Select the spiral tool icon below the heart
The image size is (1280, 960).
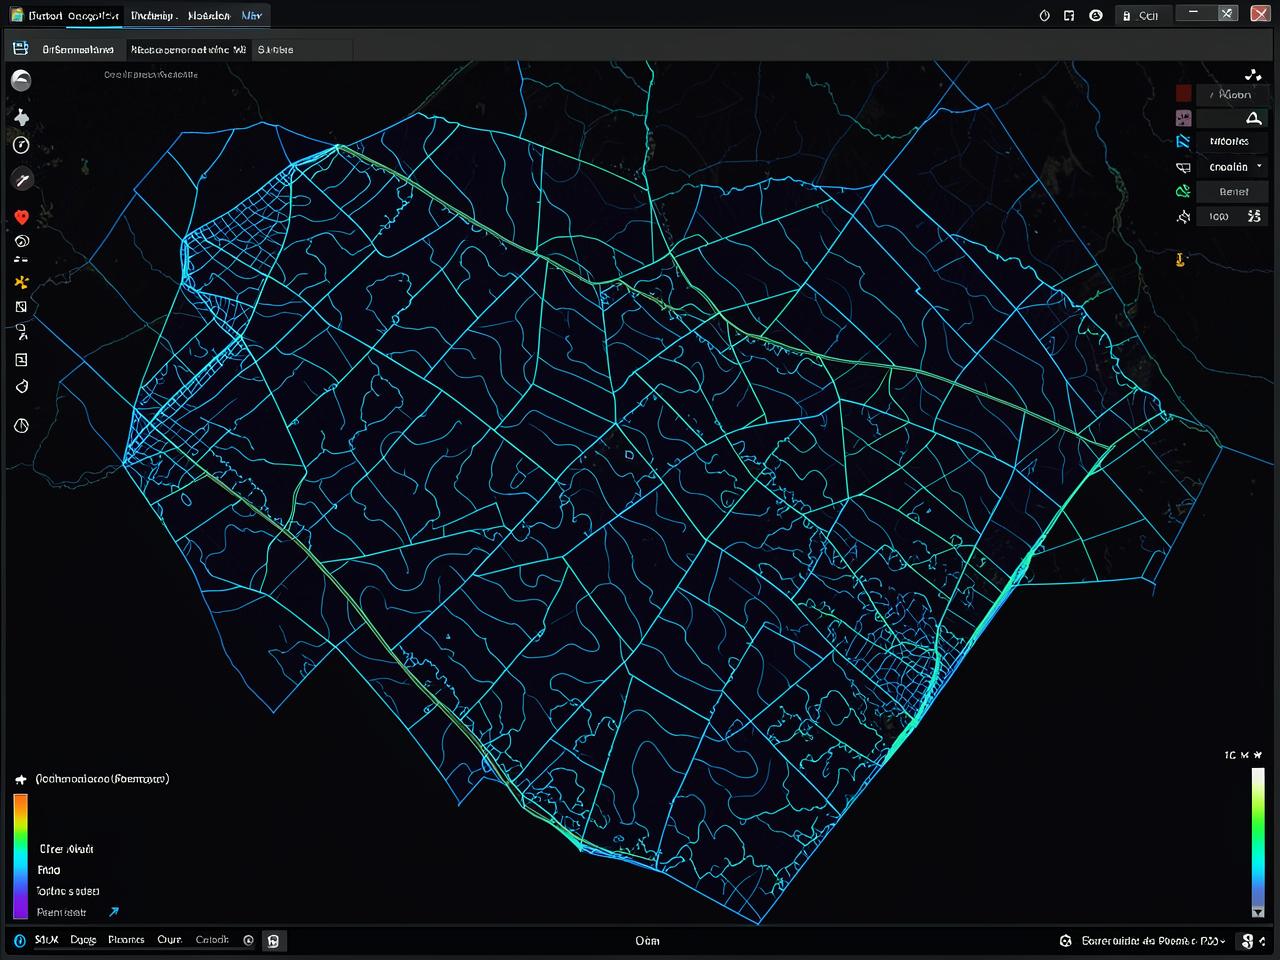21,241
